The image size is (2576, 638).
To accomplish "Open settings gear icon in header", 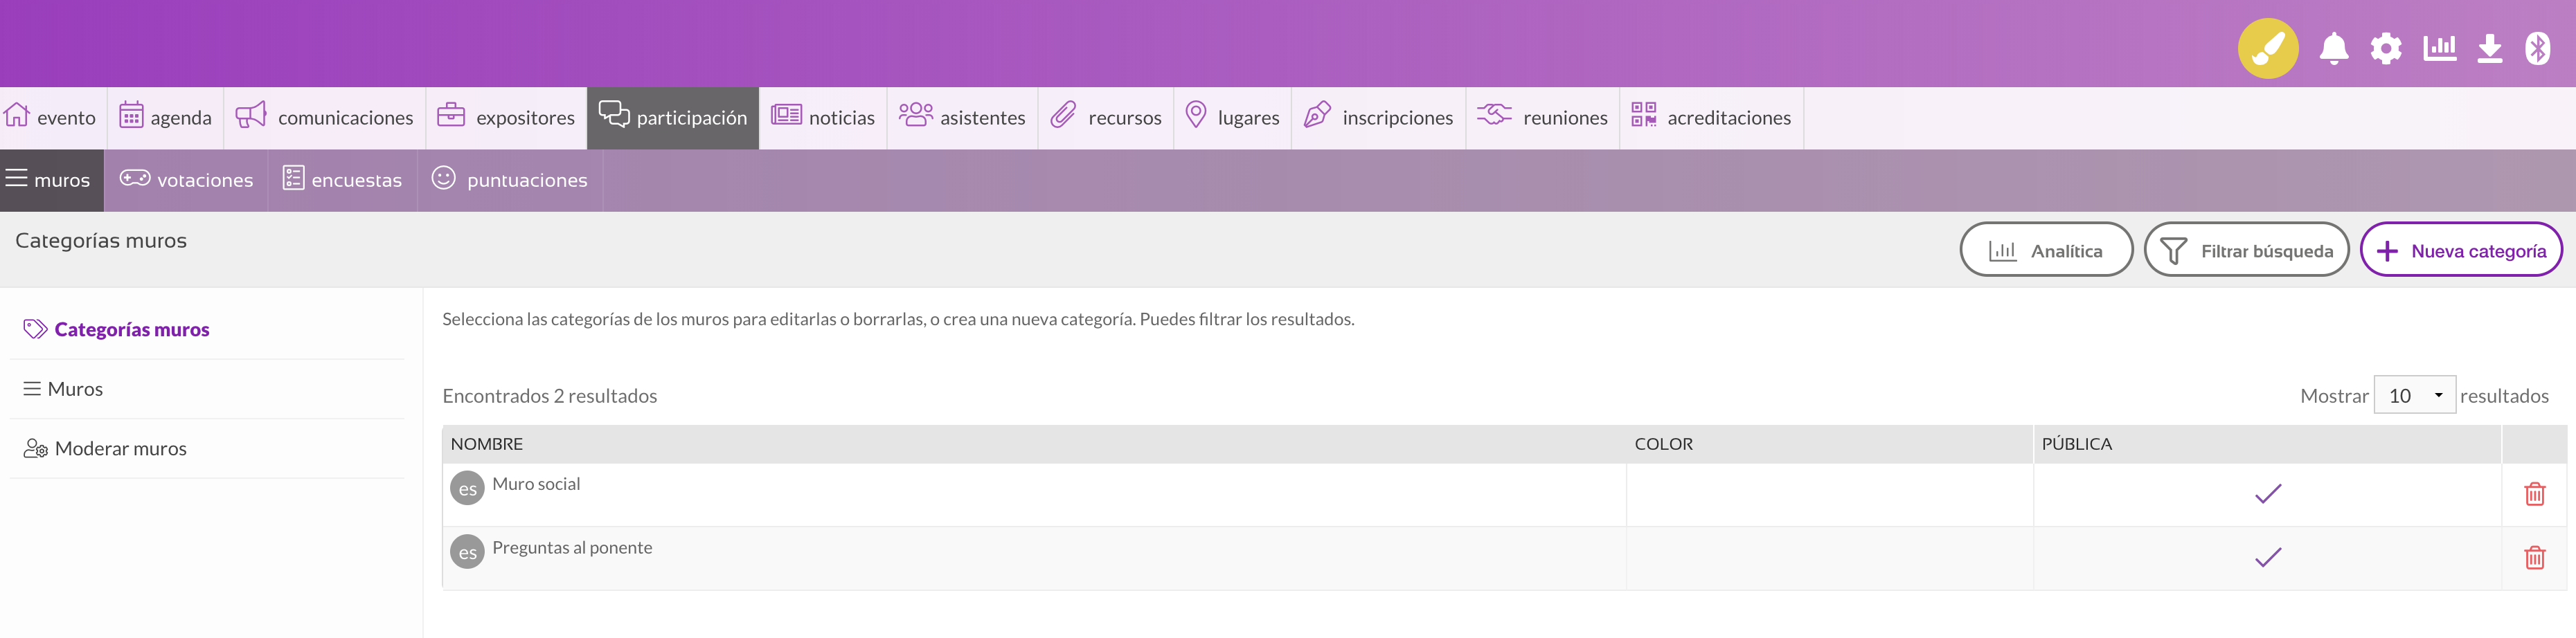I will (2385, 48).
